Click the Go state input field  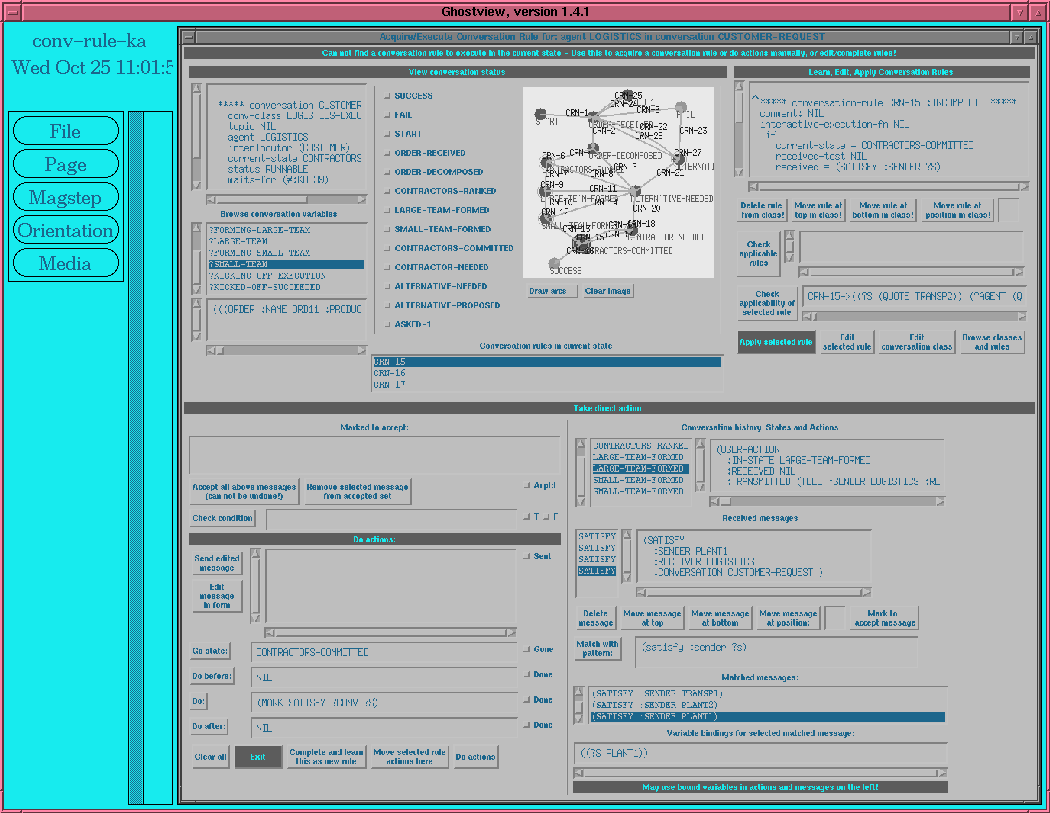pyautogui.click(x=384, y=652)
